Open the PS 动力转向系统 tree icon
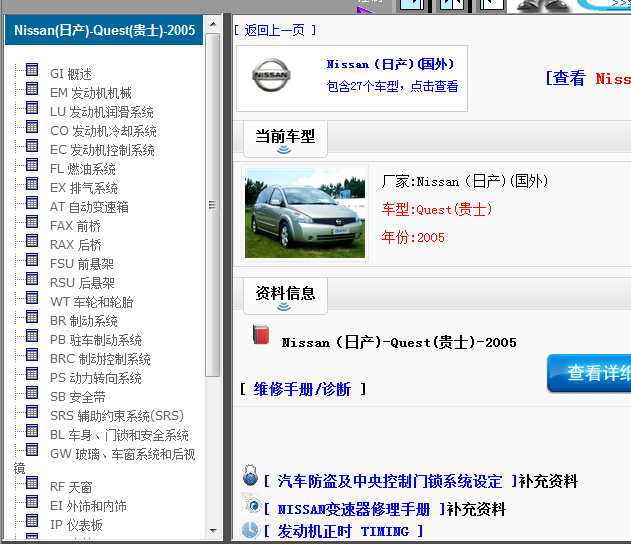This screenshot has width=631, height=544. (32, 374)
